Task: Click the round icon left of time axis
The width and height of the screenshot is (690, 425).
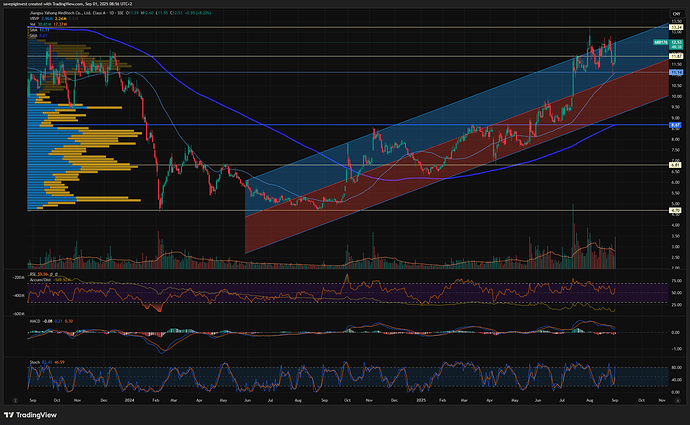Action: coord(15,400)
